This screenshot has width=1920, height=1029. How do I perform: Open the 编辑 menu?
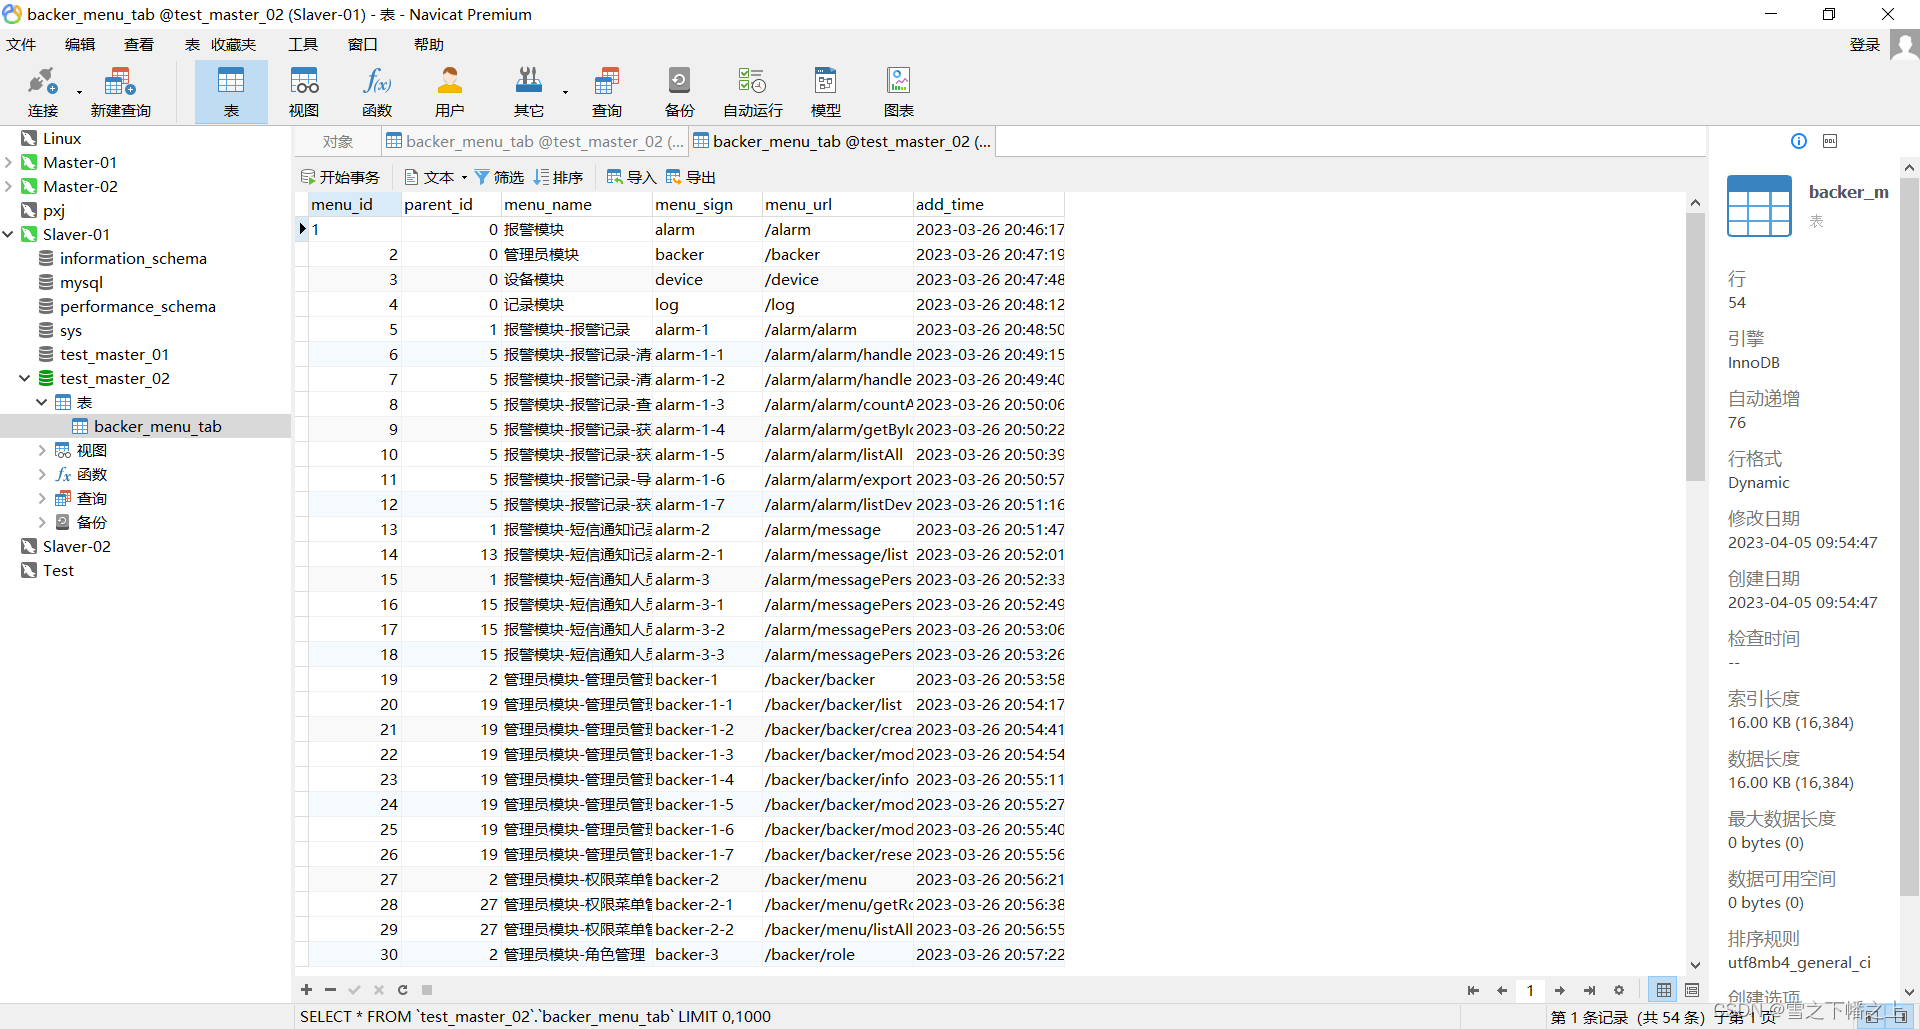click(x=80, y=45)
